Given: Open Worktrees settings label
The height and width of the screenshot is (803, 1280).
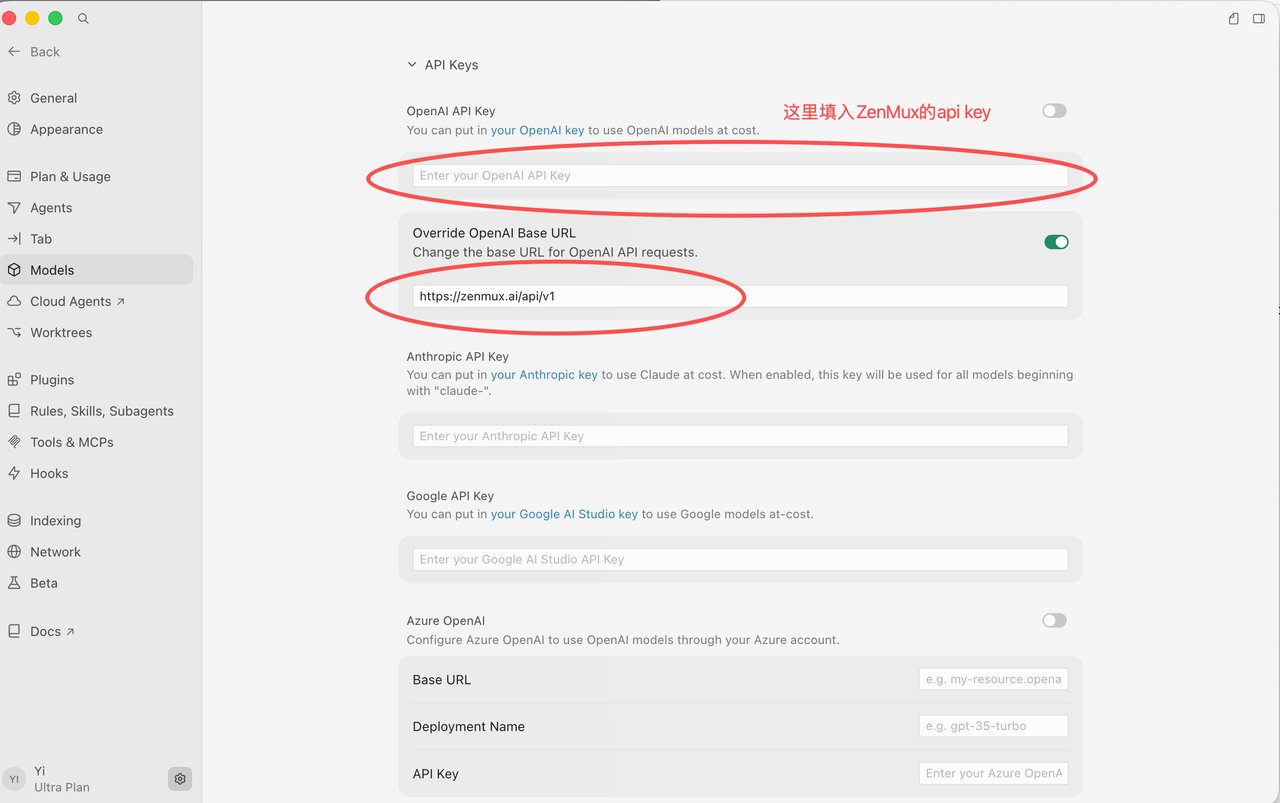Looking at the screenshot, I should point(61,332).
